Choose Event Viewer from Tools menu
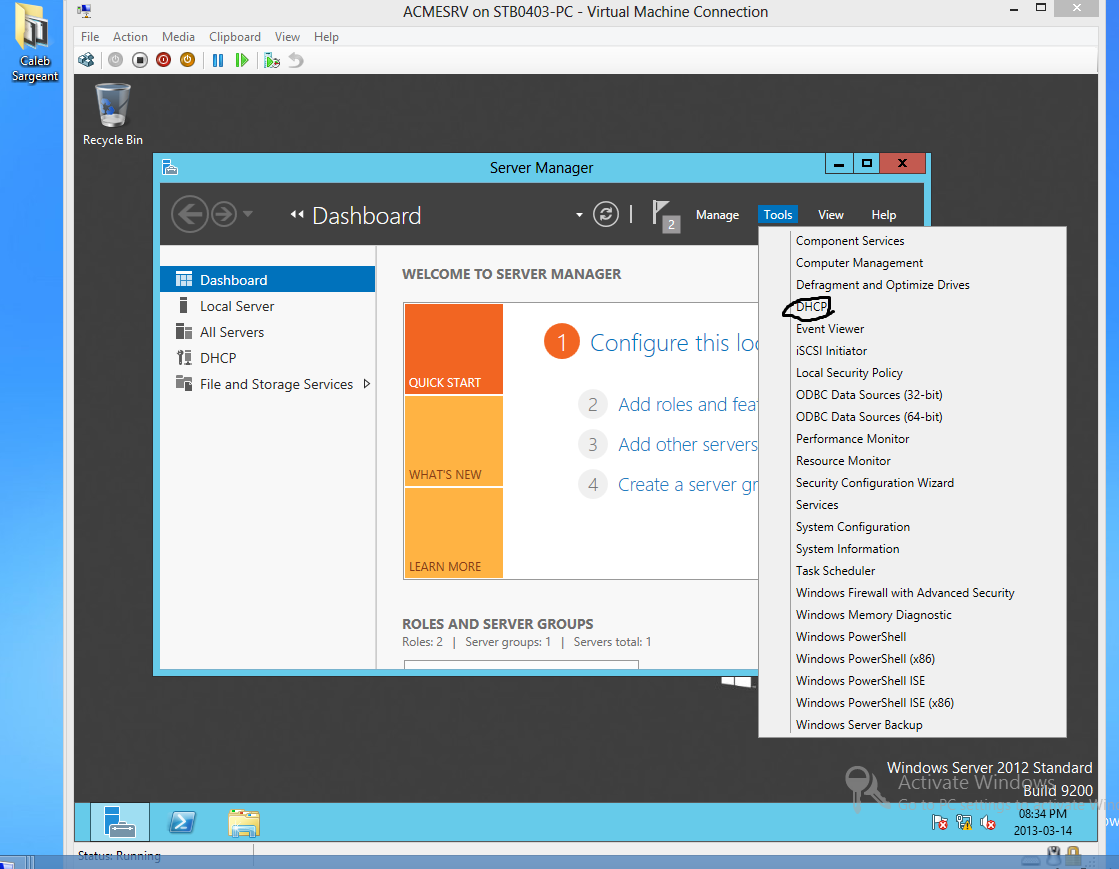This screenshot has height=869, width=1119. point(830,329)
